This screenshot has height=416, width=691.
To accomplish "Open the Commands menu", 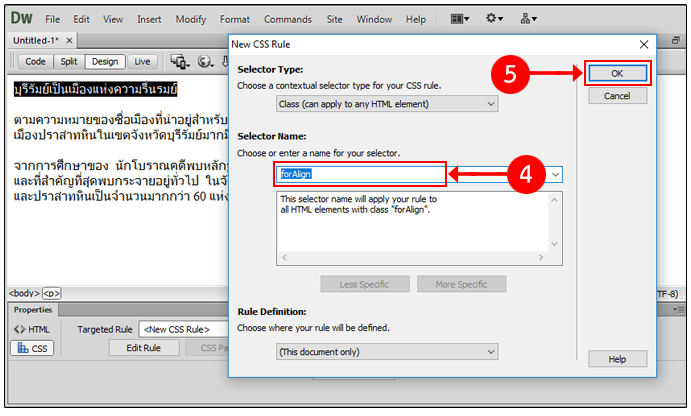I will pyautogui.click(x=287, y=19).
